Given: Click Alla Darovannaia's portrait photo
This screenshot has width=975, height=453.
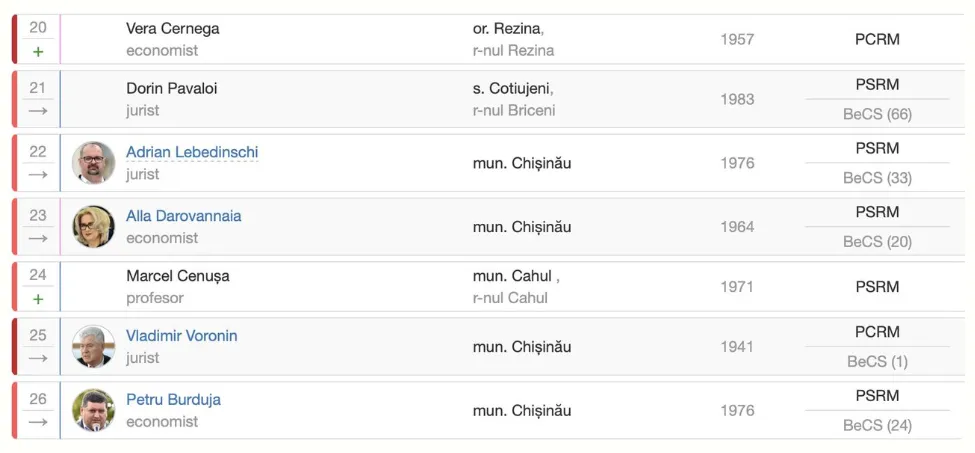Looking at the screenshot, I should click(x=93, y=227).
